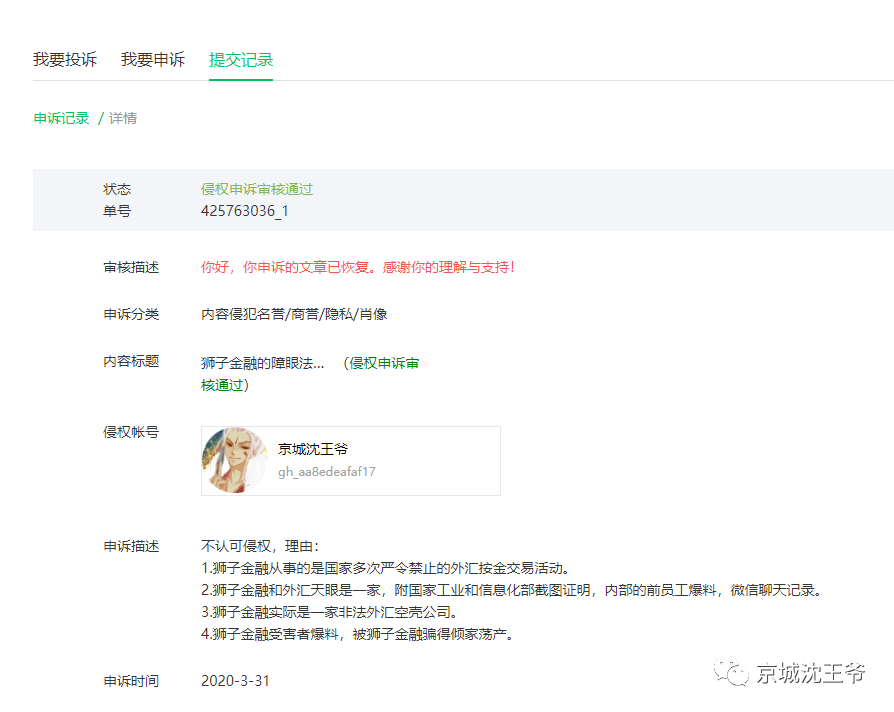Click the 申诉分类 value 内容侵犯名誉/商誉/隐私/肖像
The image size is (894, 712).
pos(294,314)
